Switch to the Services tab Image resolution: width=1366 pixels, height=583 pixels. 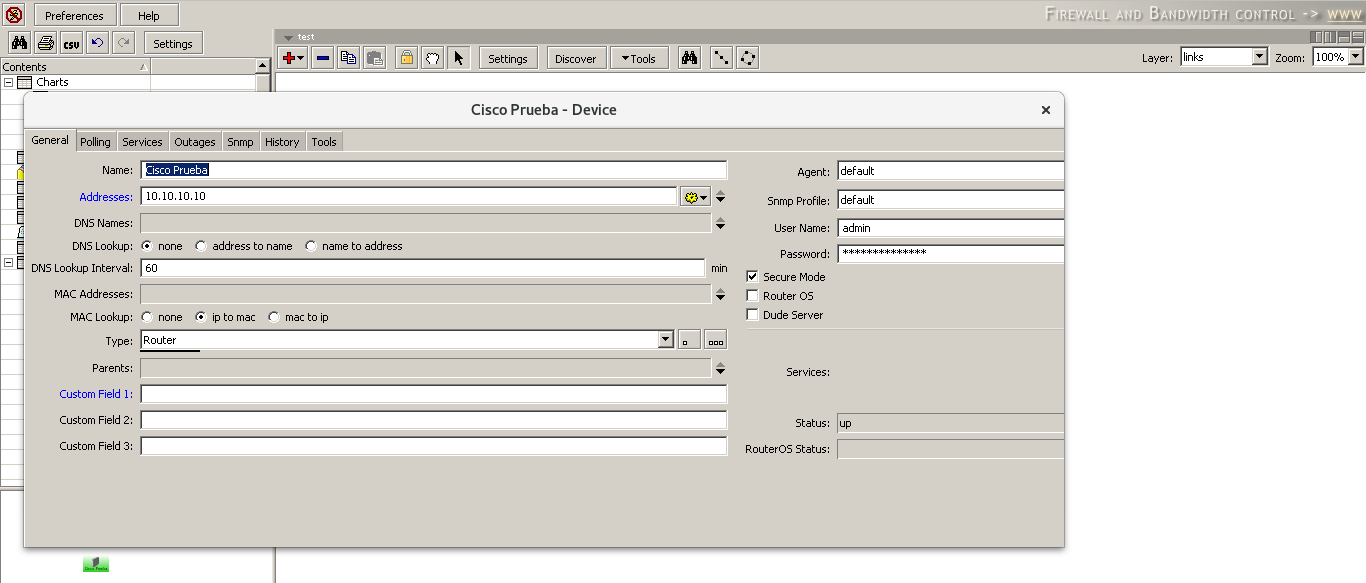[x=142, y=142]
